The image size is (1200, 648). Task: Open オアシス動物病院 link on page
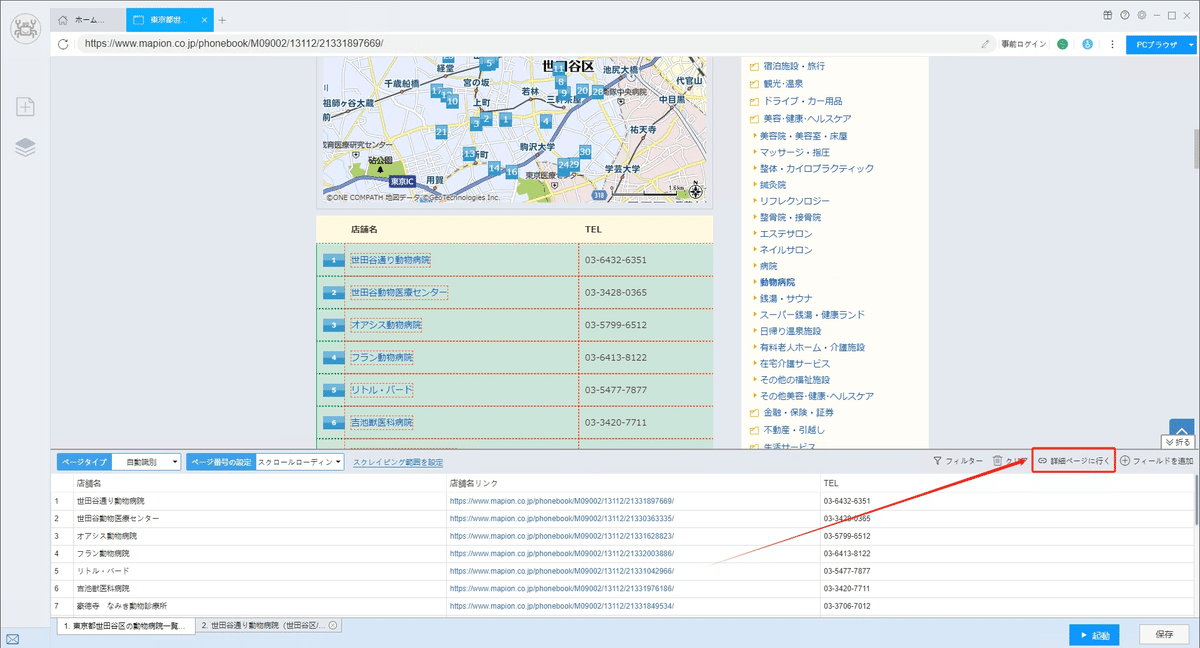[386, 325]
